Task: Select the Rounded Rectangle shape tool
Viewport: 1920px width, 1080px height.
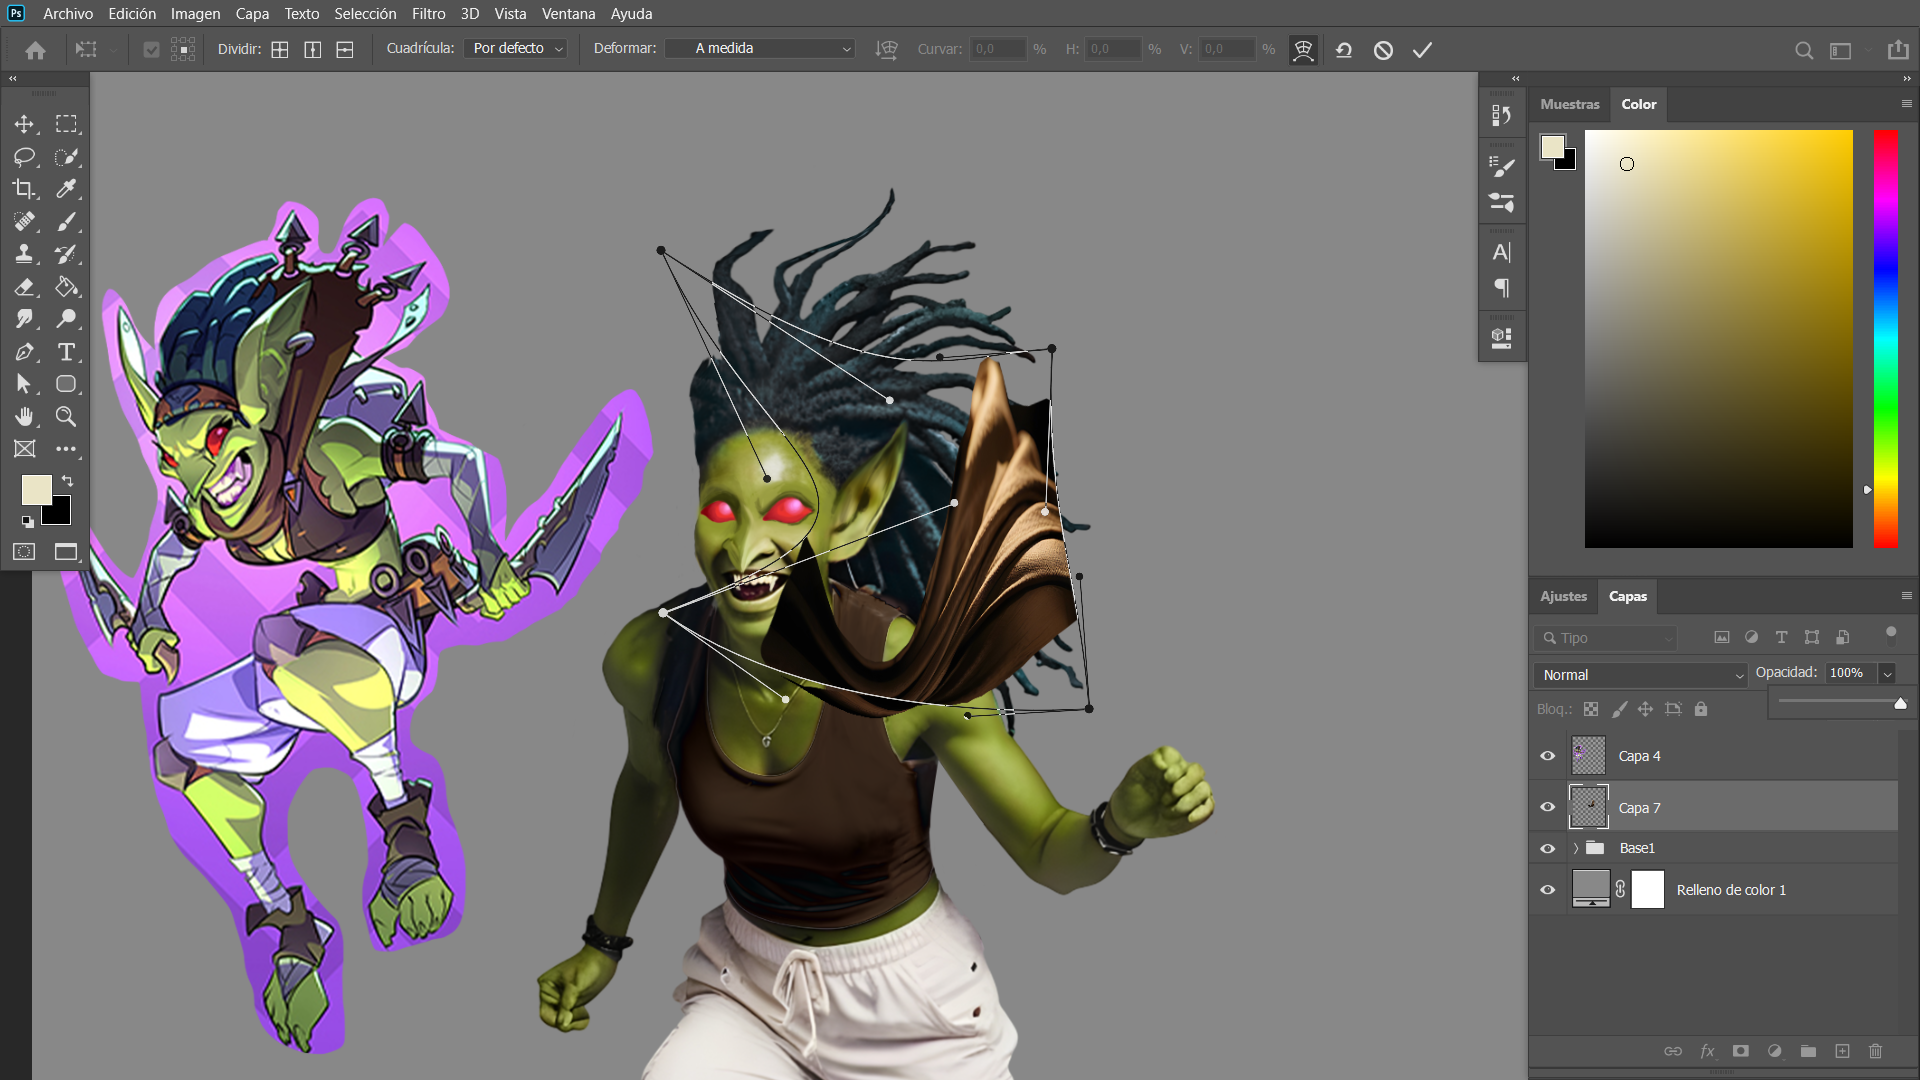Action: [x=66, y=384]
